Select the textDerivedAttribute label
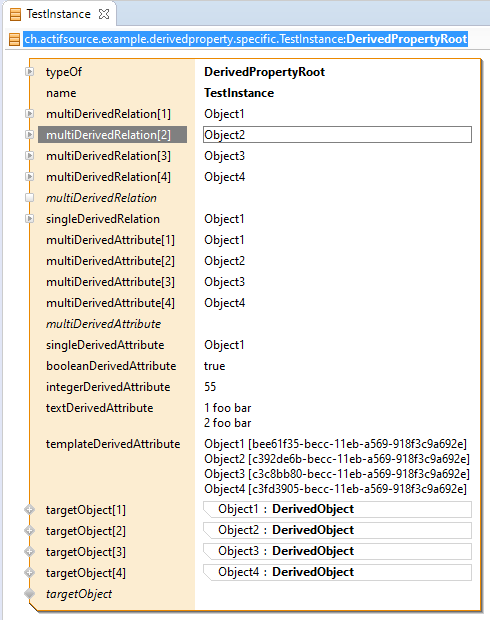Viewport: 490px width, 620px height. click(100, 408)
